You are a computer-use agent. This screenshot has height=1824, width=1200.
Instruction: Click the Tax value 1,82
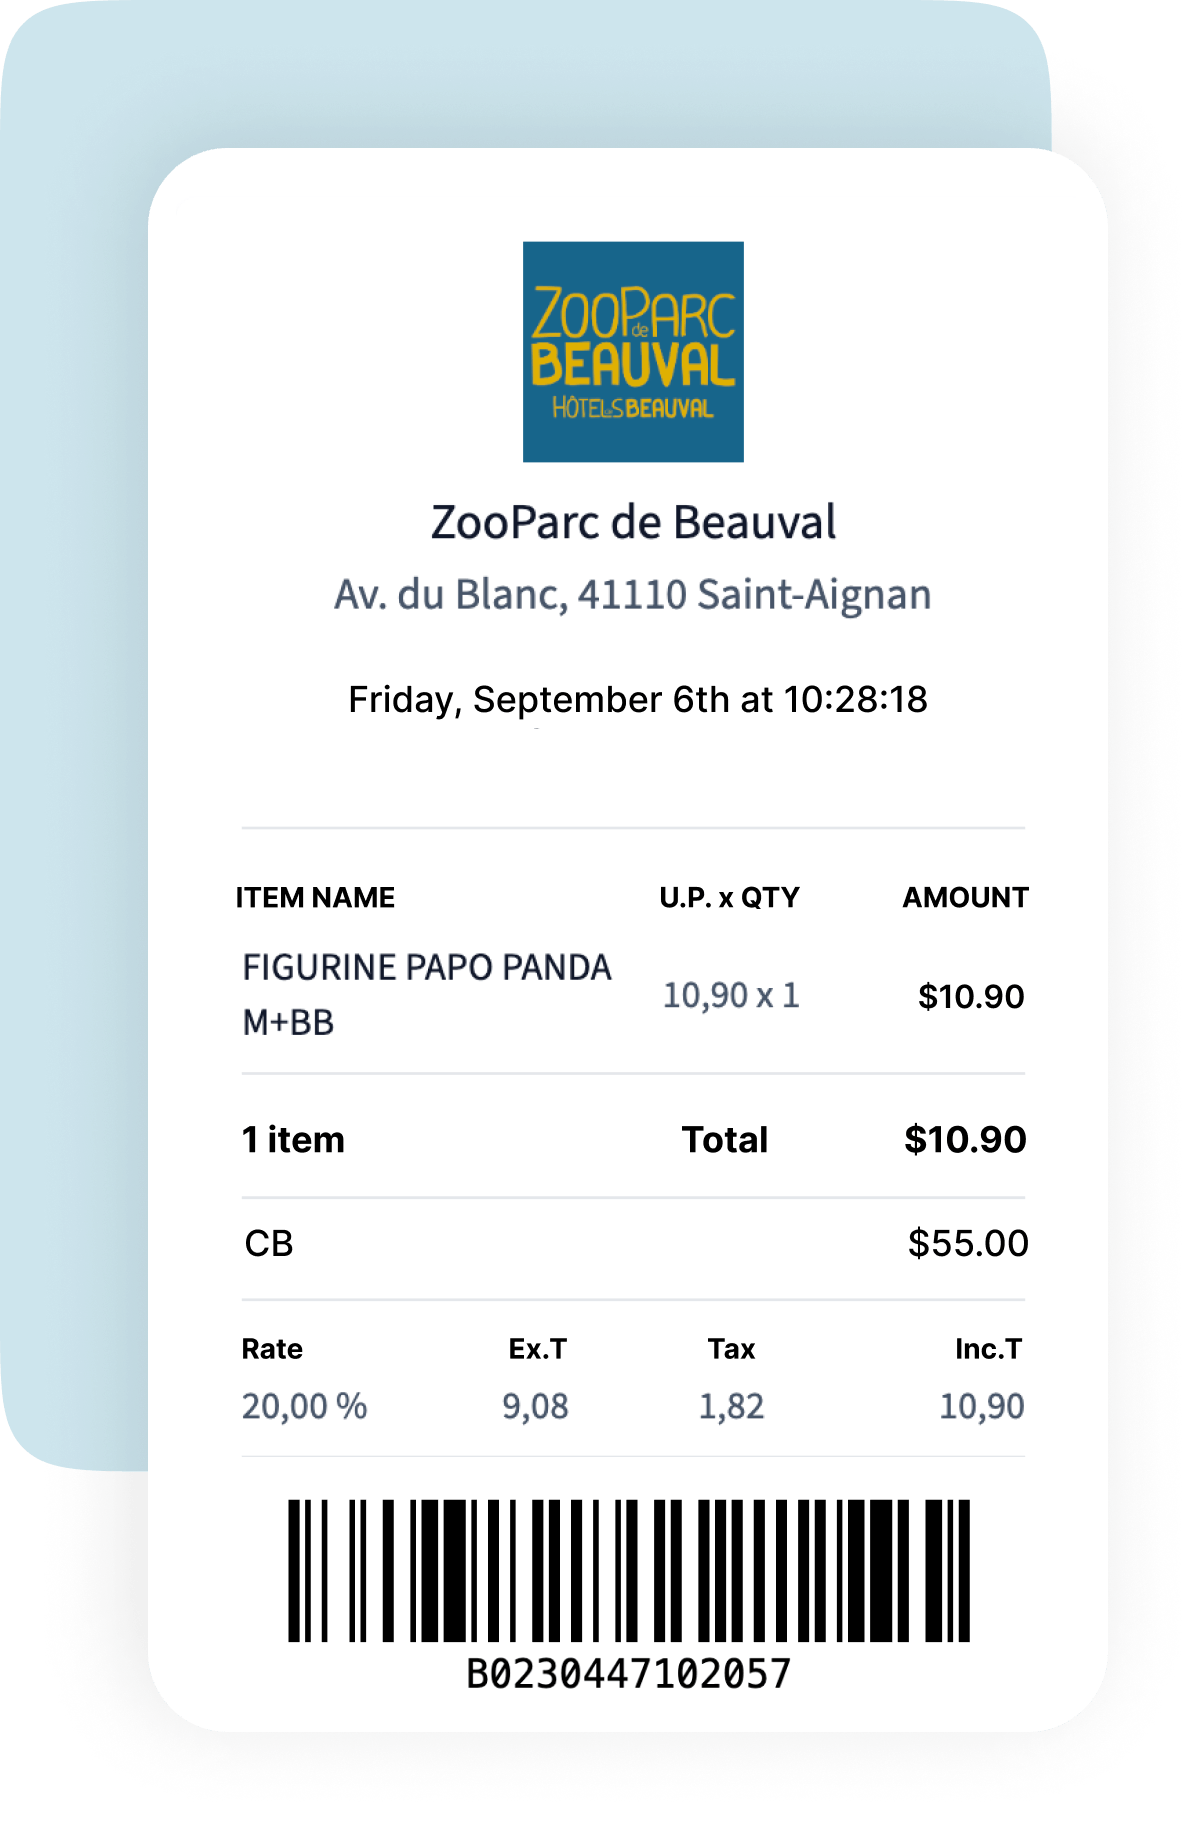pos(731,1407)
